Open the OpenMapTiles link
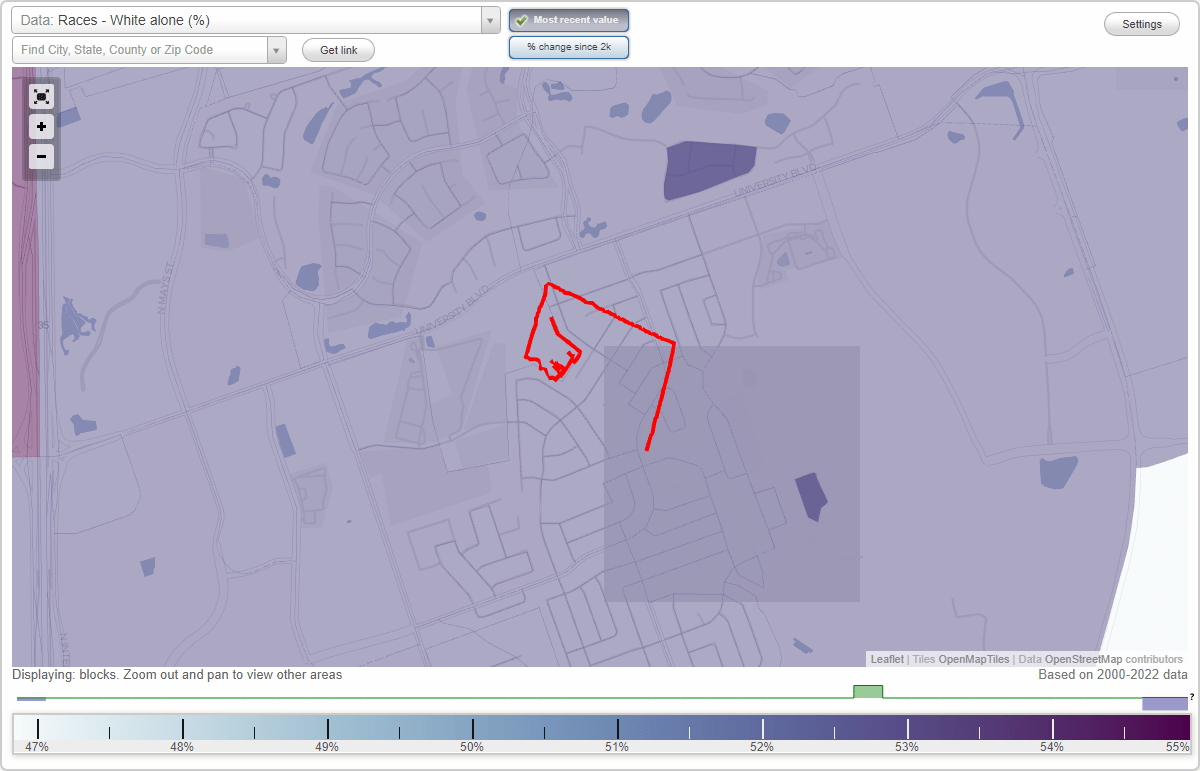Screen dimensions: 1200x771 [973, 659]
